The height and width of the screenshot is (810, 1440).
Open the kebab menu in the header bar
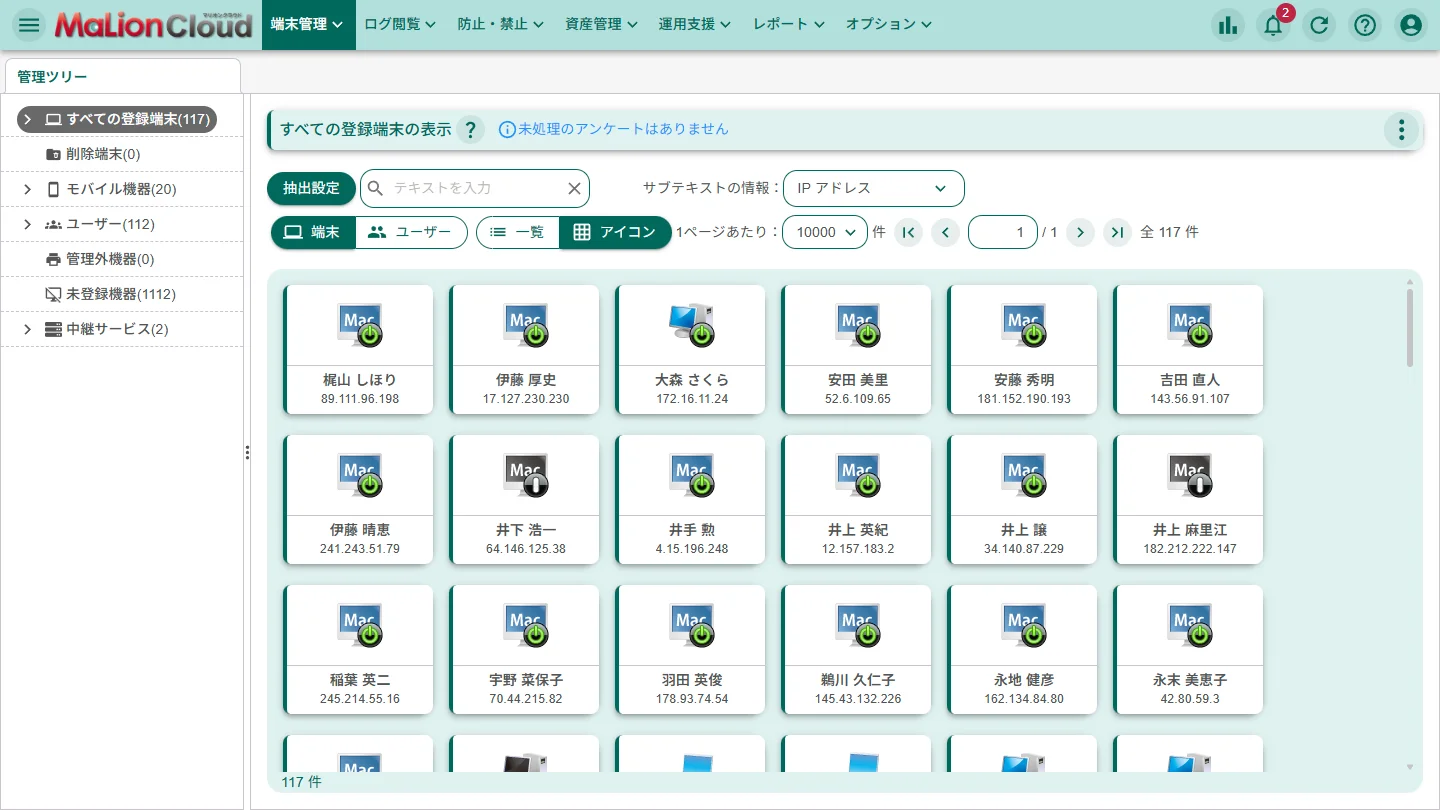1401,130
